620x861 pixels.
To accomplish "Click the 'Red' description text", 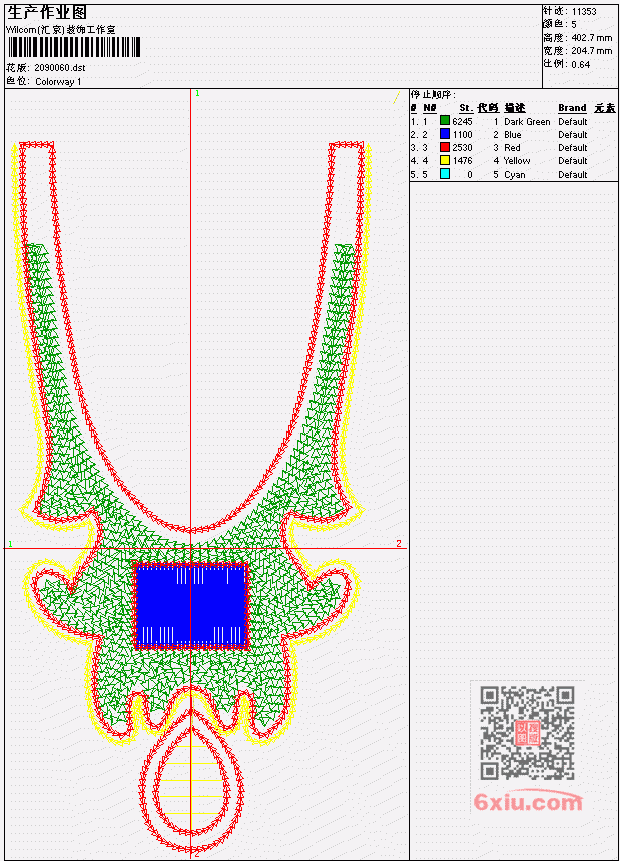I will coord(512,148).
